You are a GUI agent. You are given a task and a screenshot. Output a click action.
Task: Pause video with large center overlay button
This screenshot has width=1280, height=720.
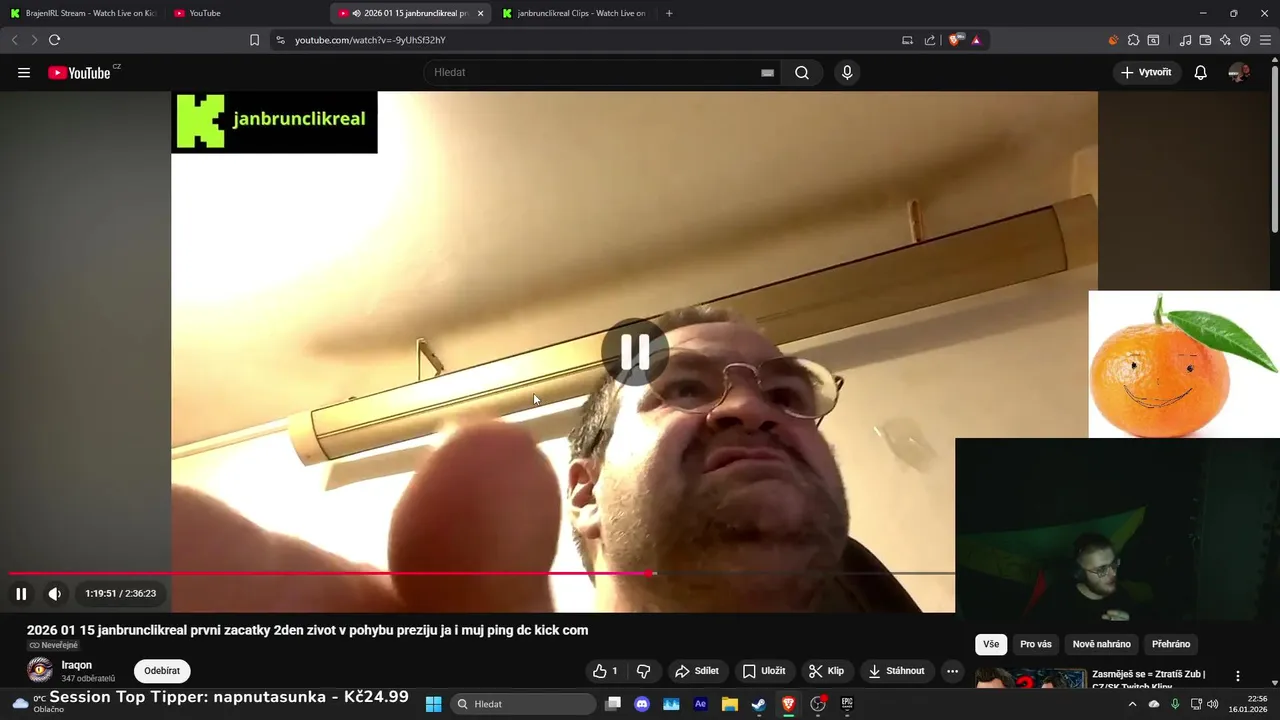635,352
